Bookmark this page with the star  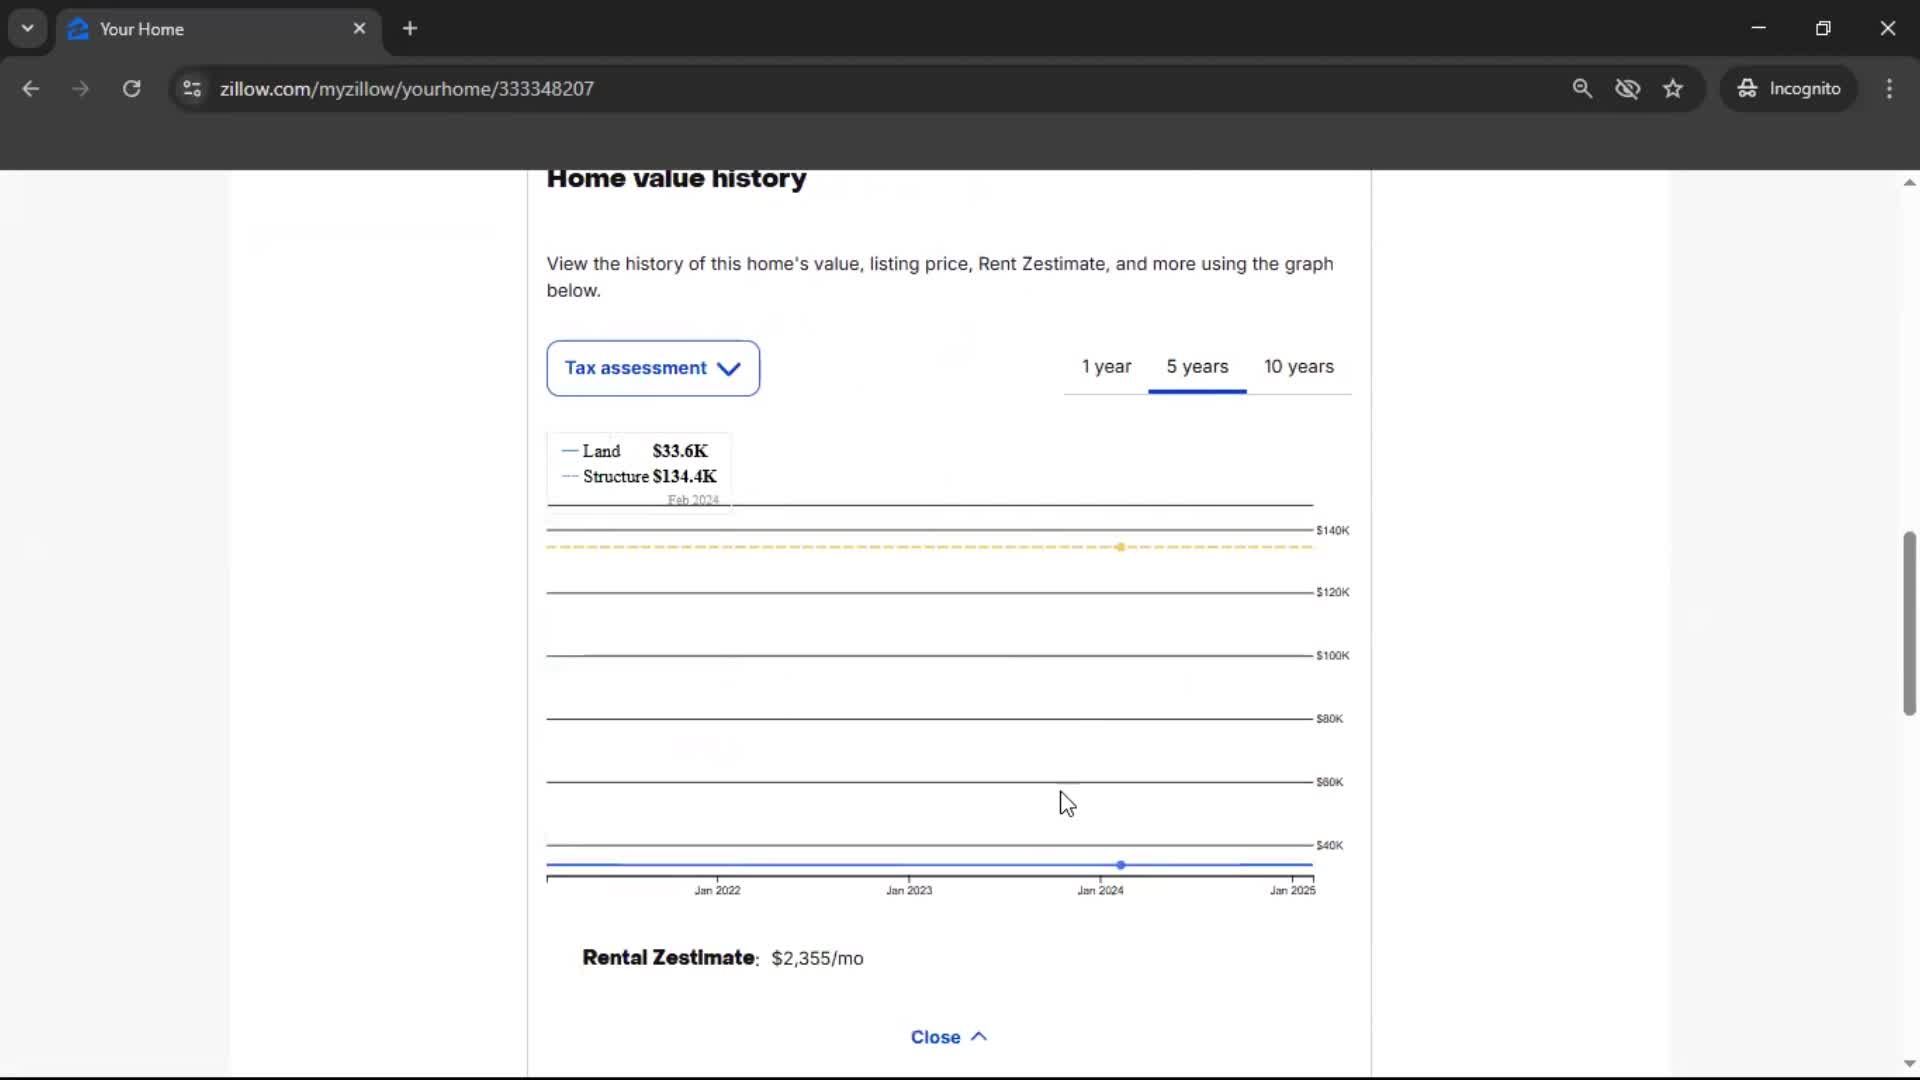coord(1673,88)
